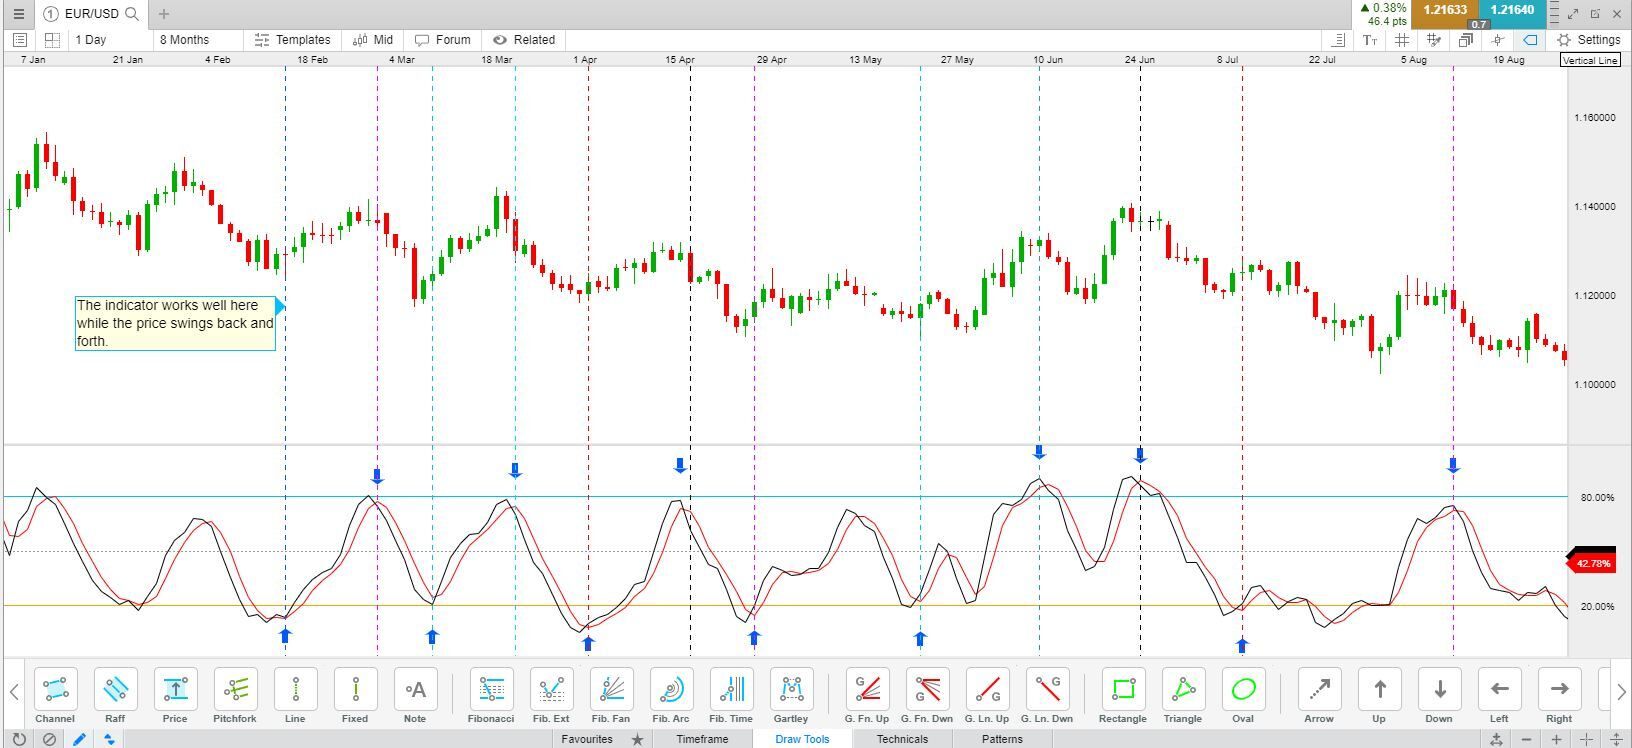Select the indicator works well note annotation

175,323
